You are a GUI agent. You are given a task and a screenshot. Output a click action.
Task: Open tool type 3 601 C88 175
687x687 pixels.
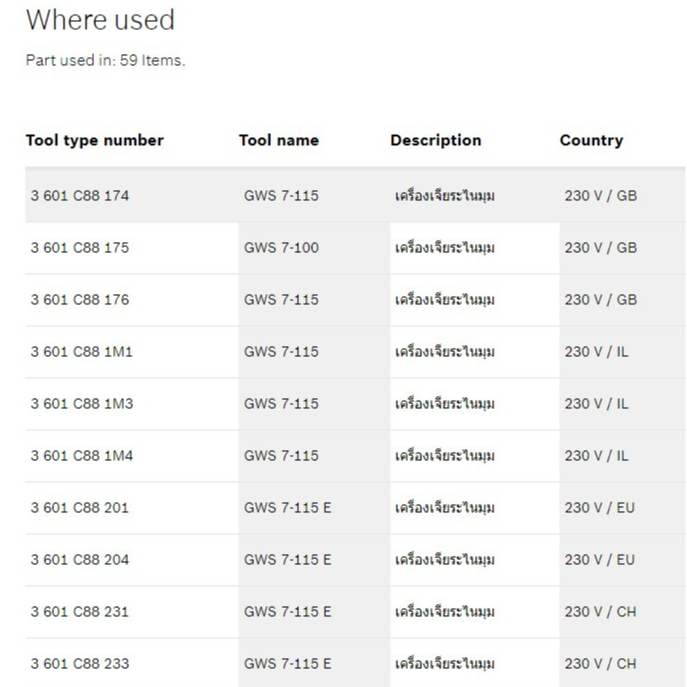tap(80, 248)
